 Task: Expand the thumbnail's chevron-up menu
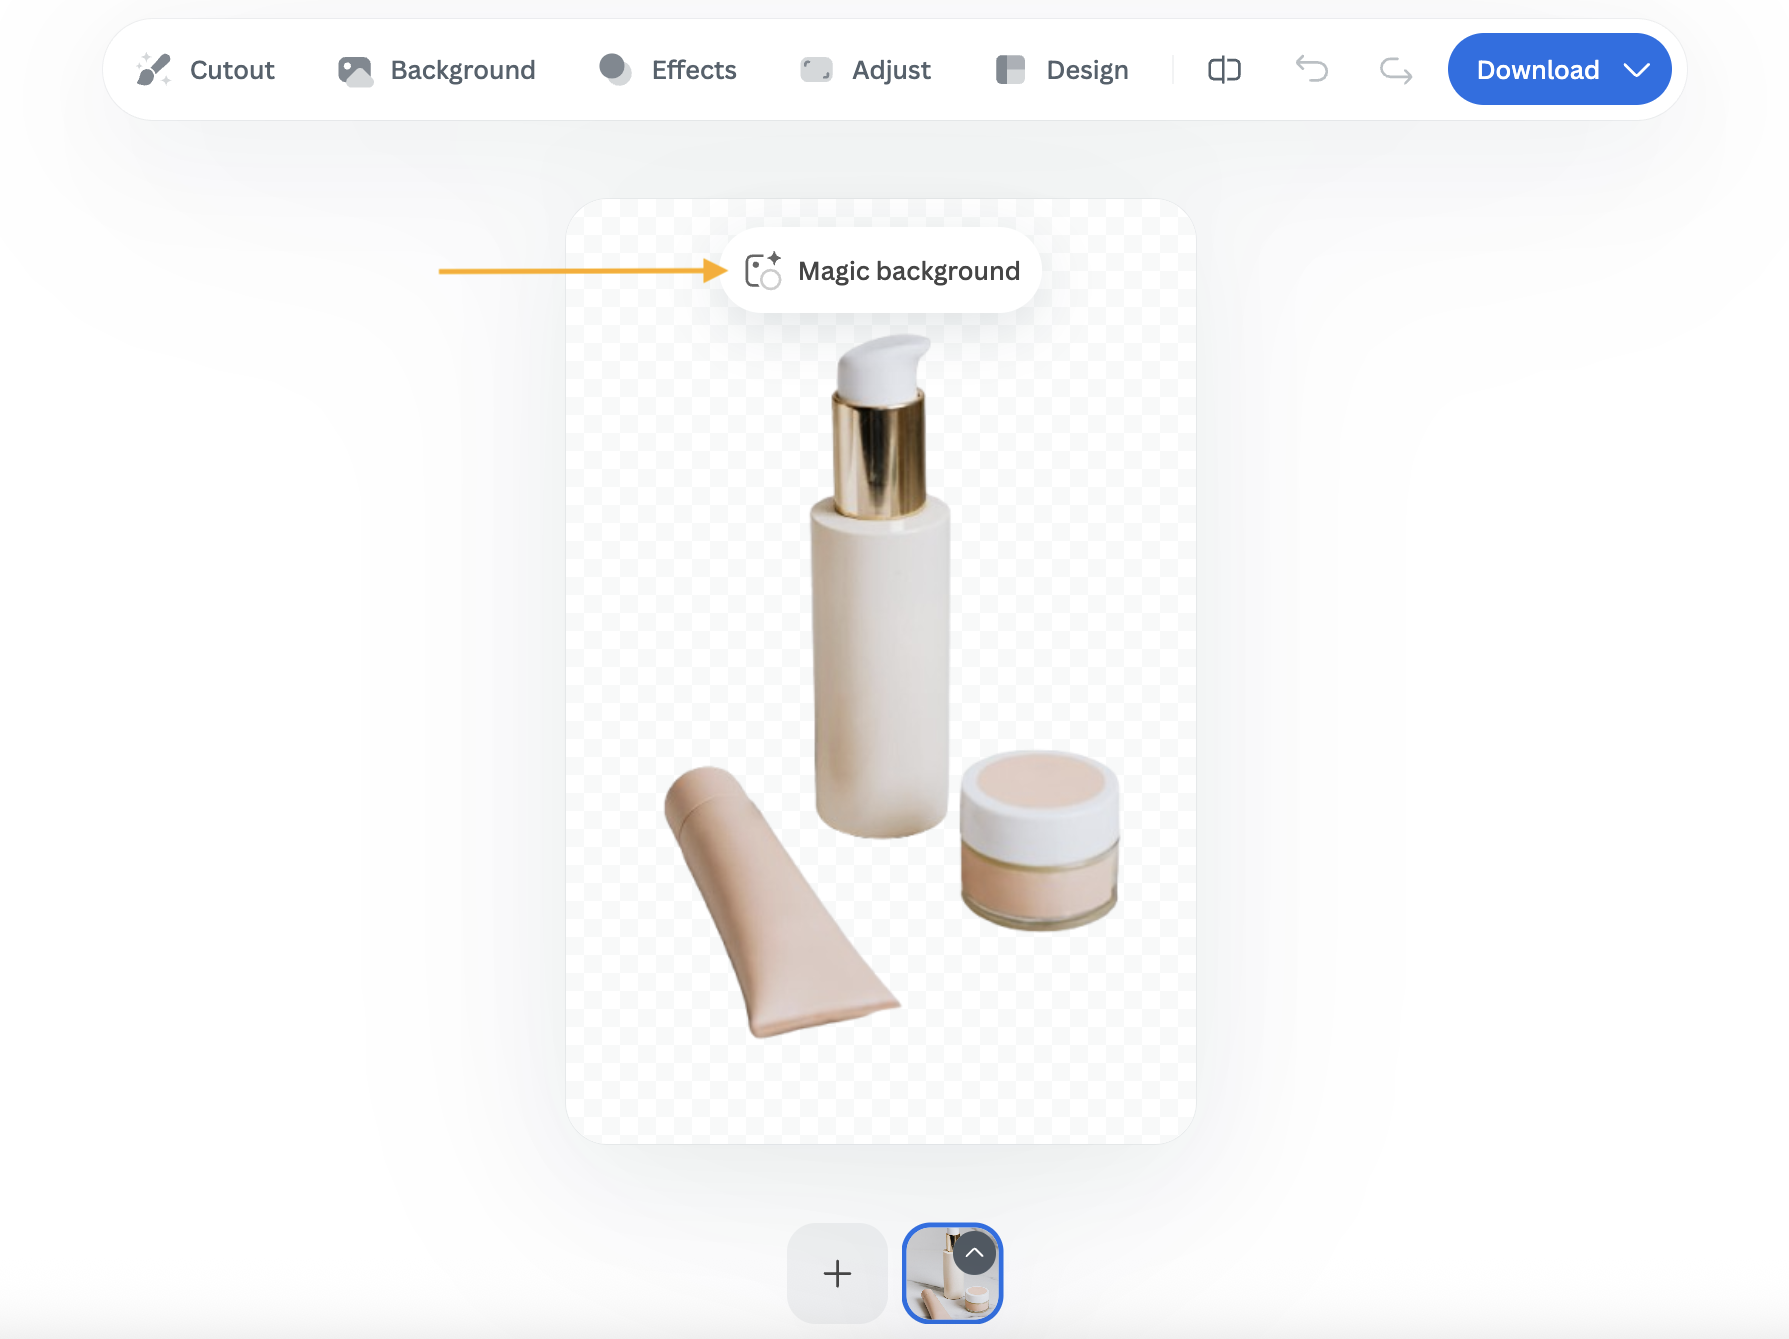click(974, 1253)
